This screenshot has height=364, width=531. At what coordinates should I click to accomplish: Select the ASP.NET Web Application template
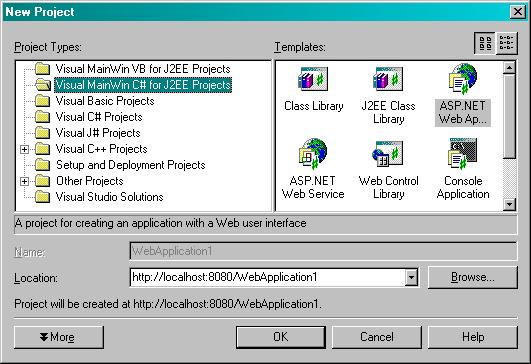click(x=463, y=95)
